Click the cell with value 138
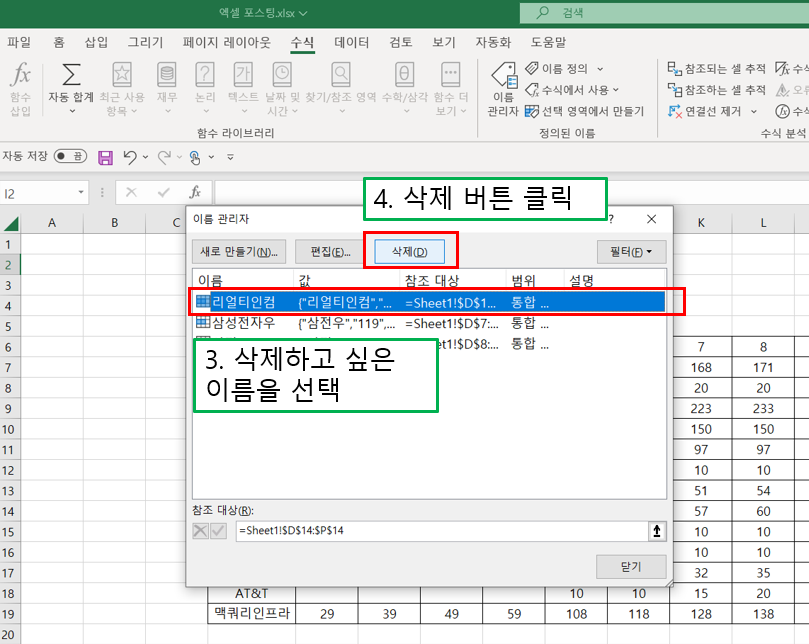809x644 pixels. point(763,614)
